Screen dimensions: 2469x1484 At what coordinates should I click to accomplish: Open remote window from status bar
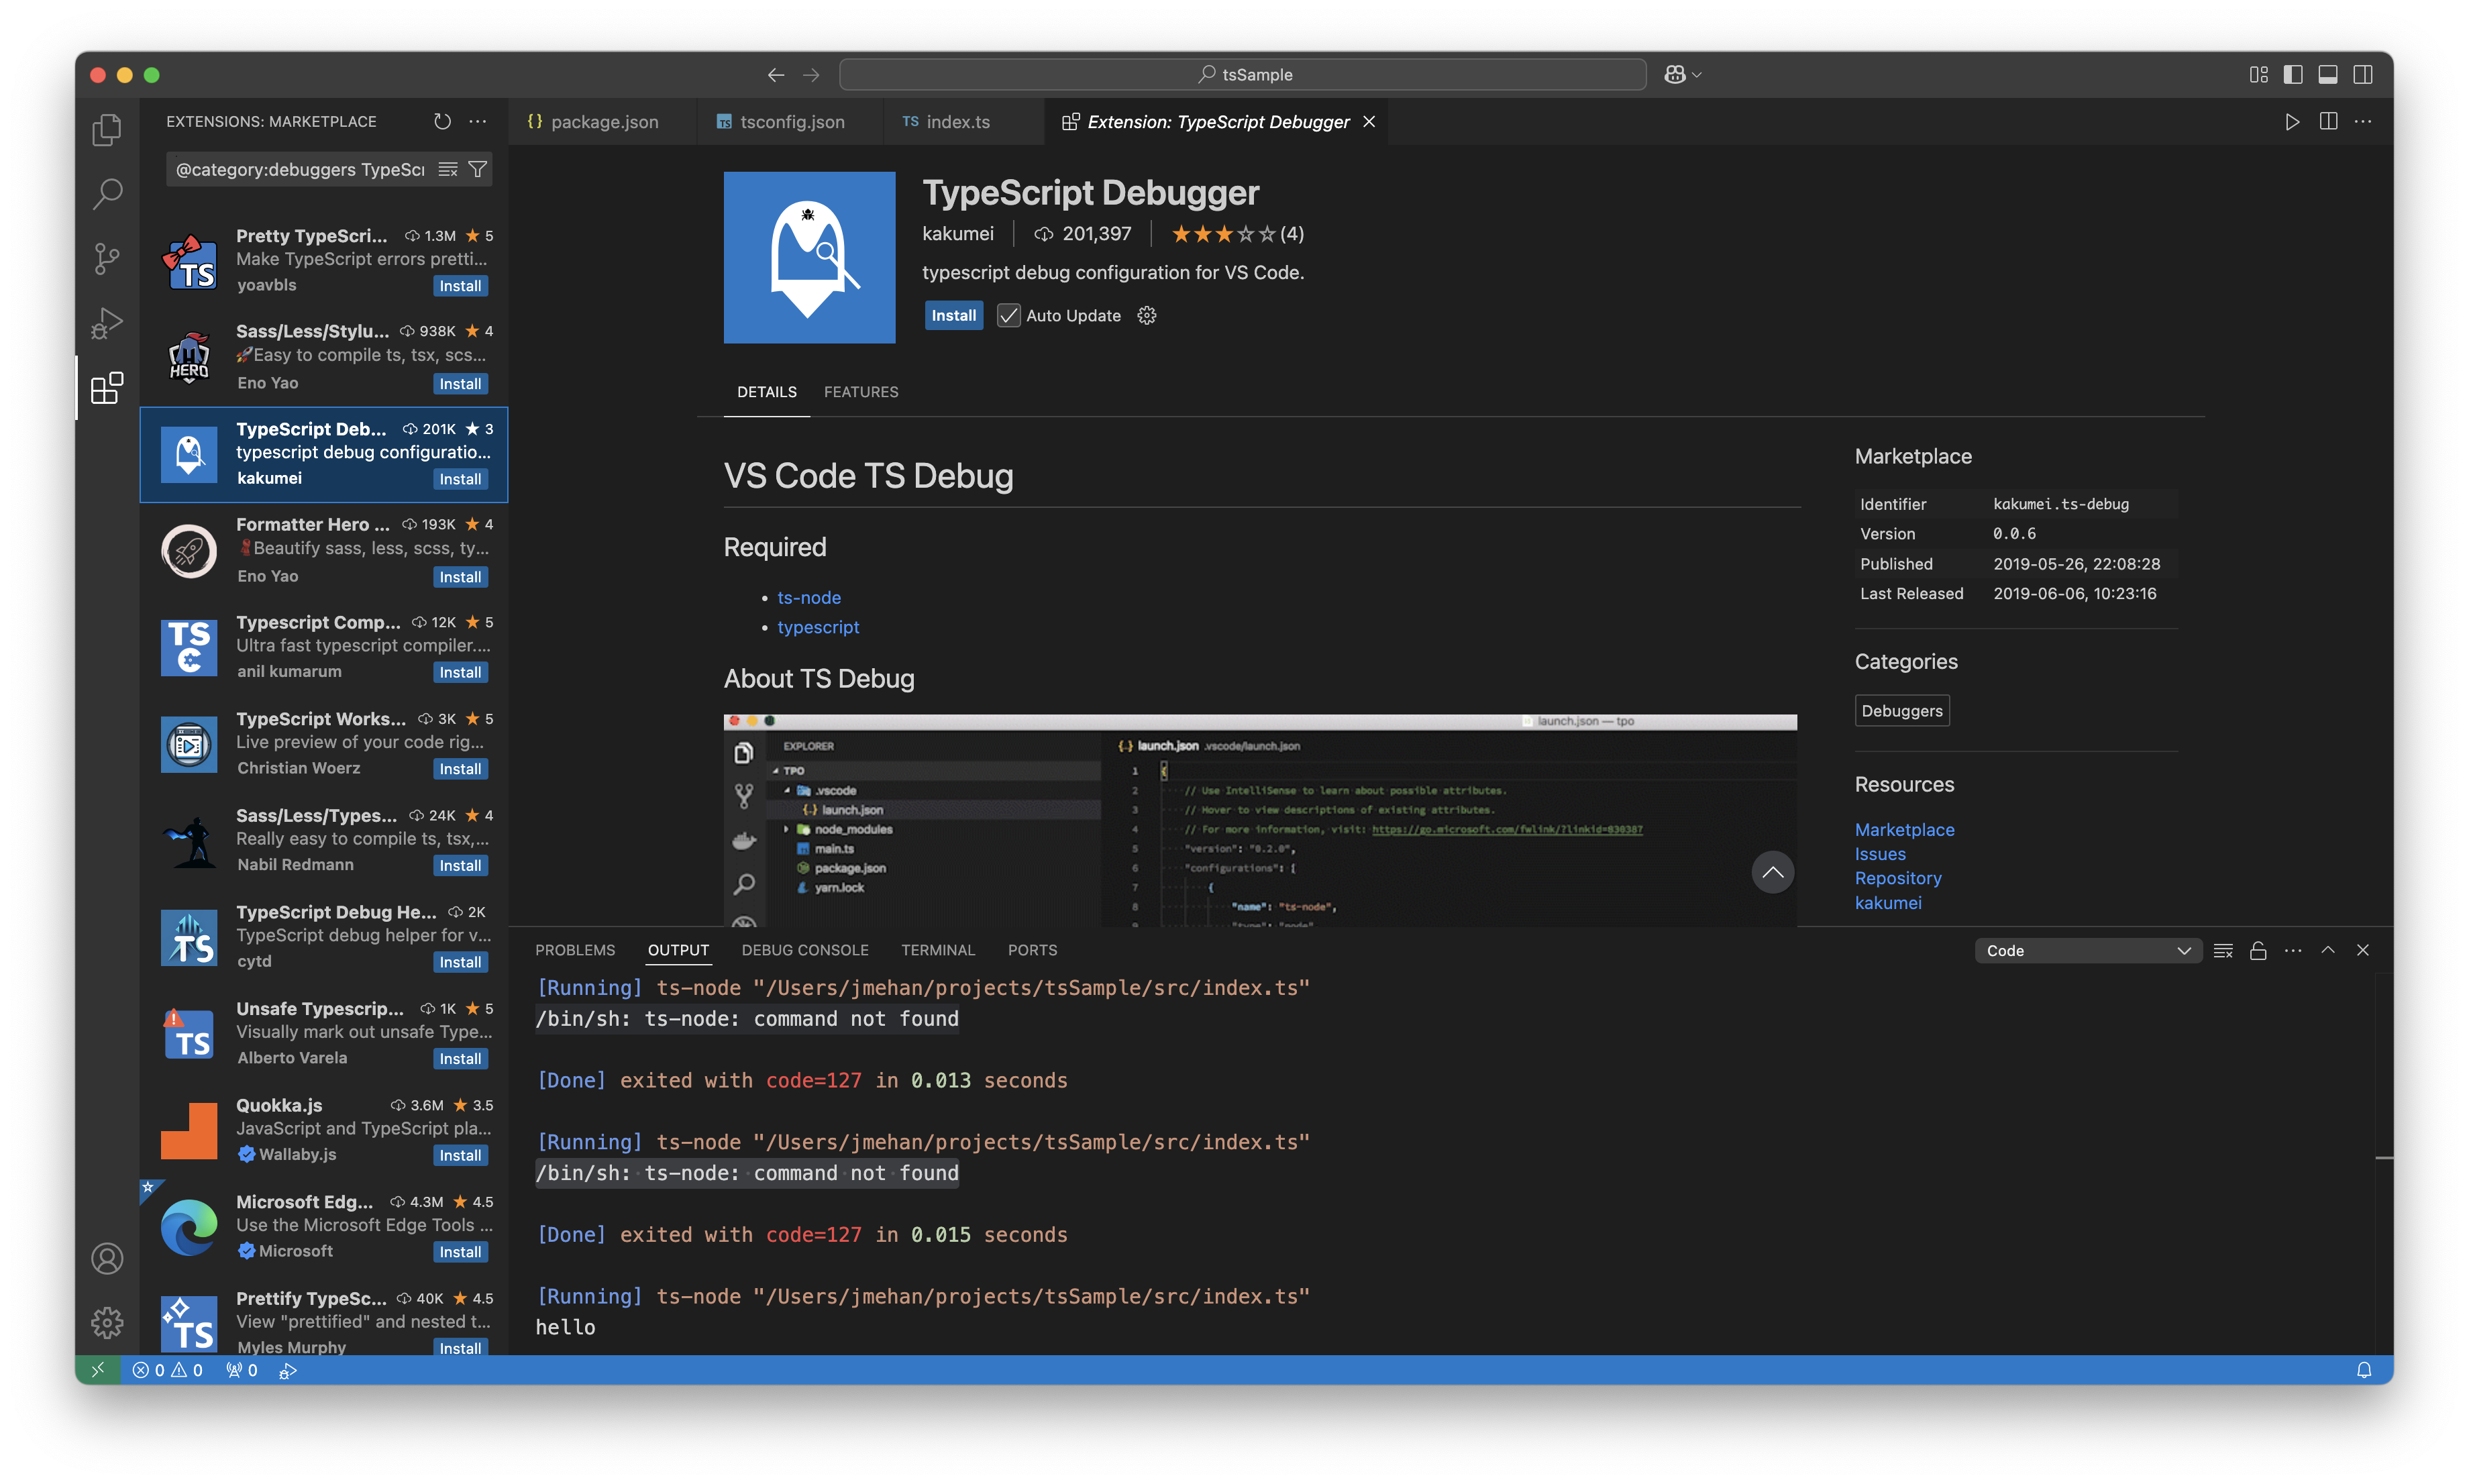[98, 1370]
